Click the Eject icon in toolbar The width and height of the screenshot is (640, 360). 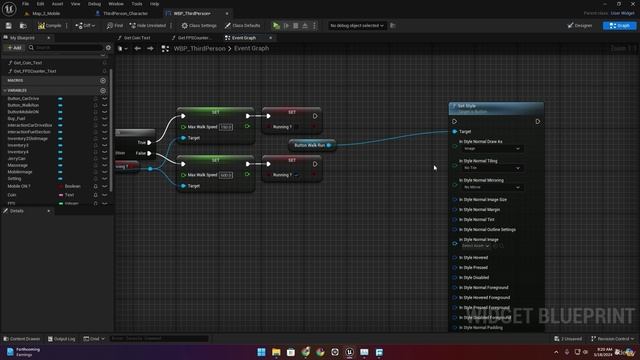(x=305, y=26)
